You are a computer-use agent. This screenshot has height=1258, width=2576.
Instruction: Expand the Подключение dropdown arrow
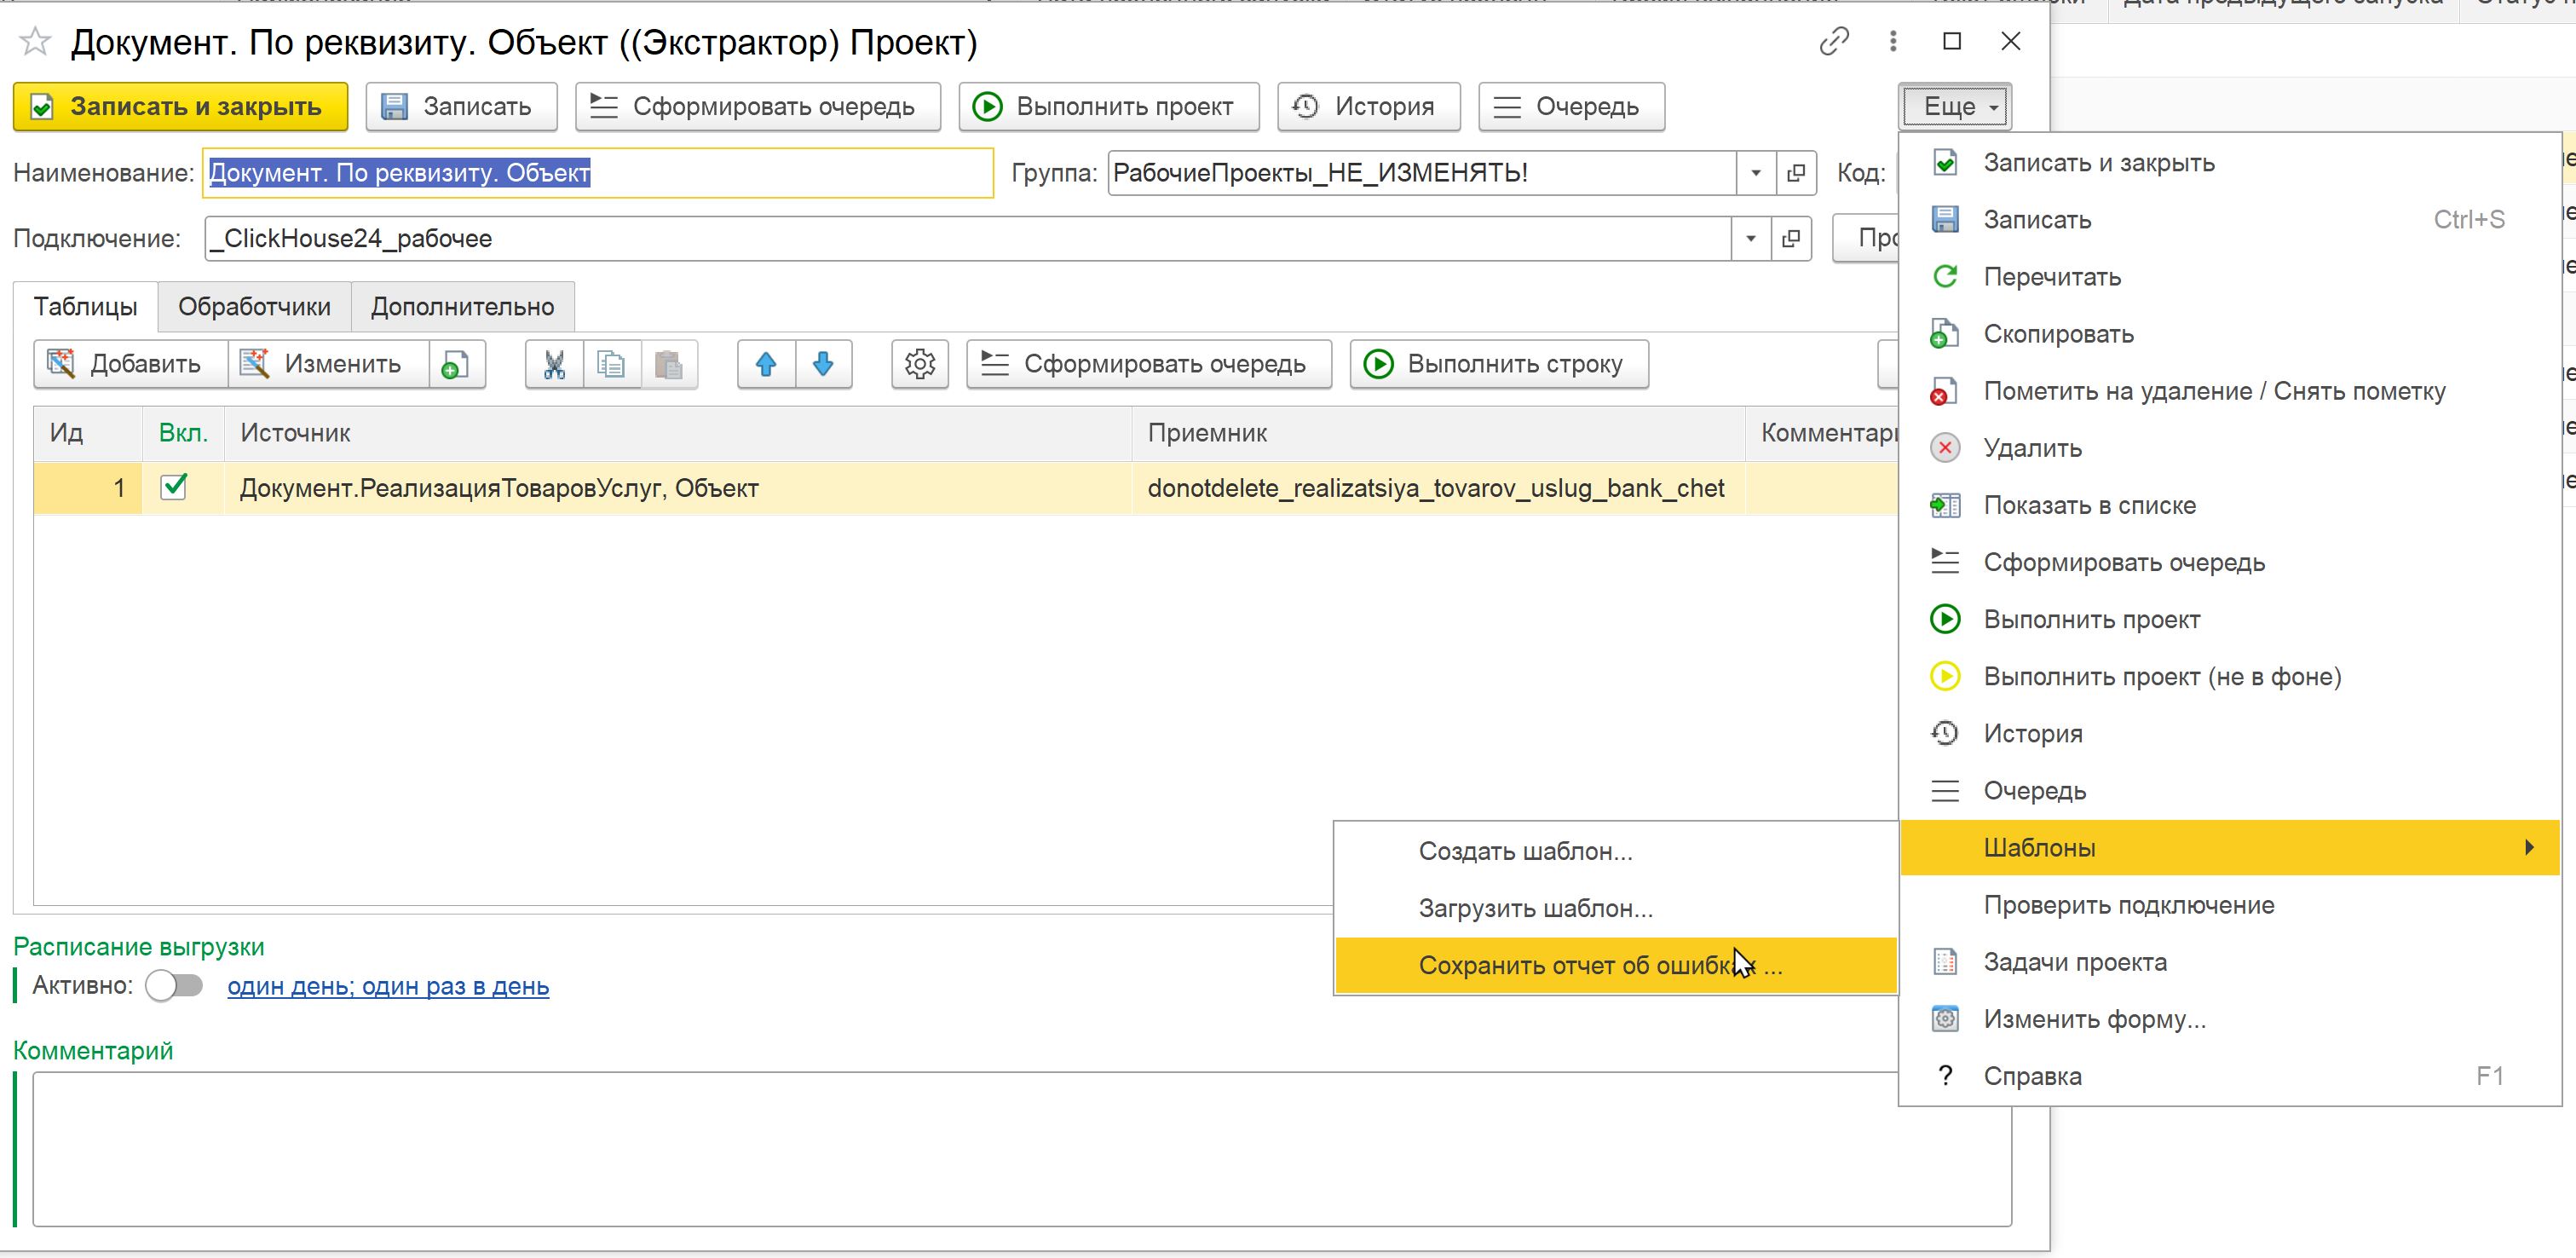(x=1751, y=239)
